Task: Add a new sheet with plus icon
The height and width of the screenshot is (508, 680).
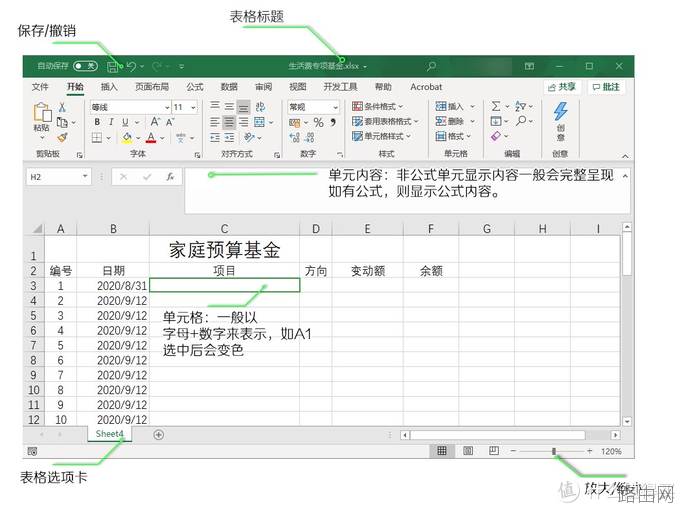Action: pyautogui.click(x=159, y=435)
